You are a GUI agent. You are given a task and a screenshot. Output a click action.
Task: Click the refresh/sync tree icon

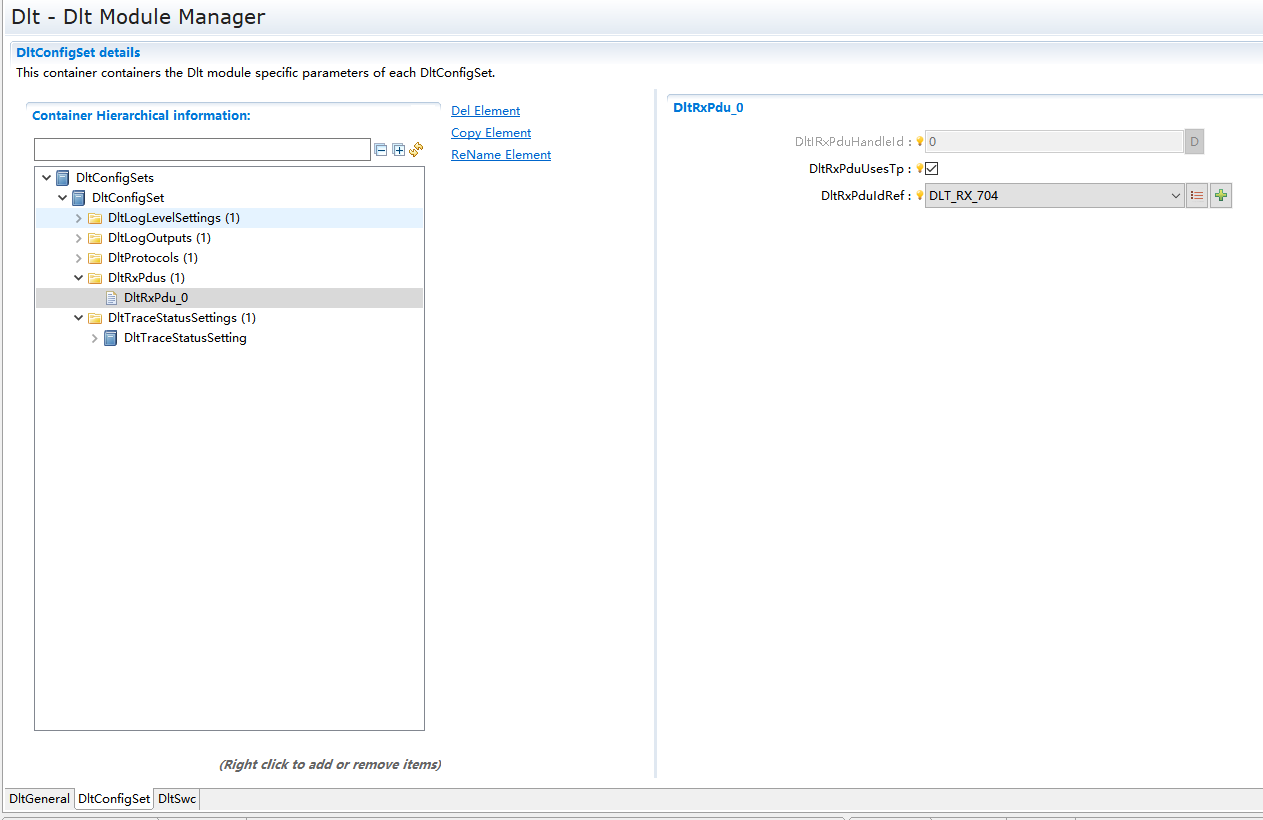point(416,150)
